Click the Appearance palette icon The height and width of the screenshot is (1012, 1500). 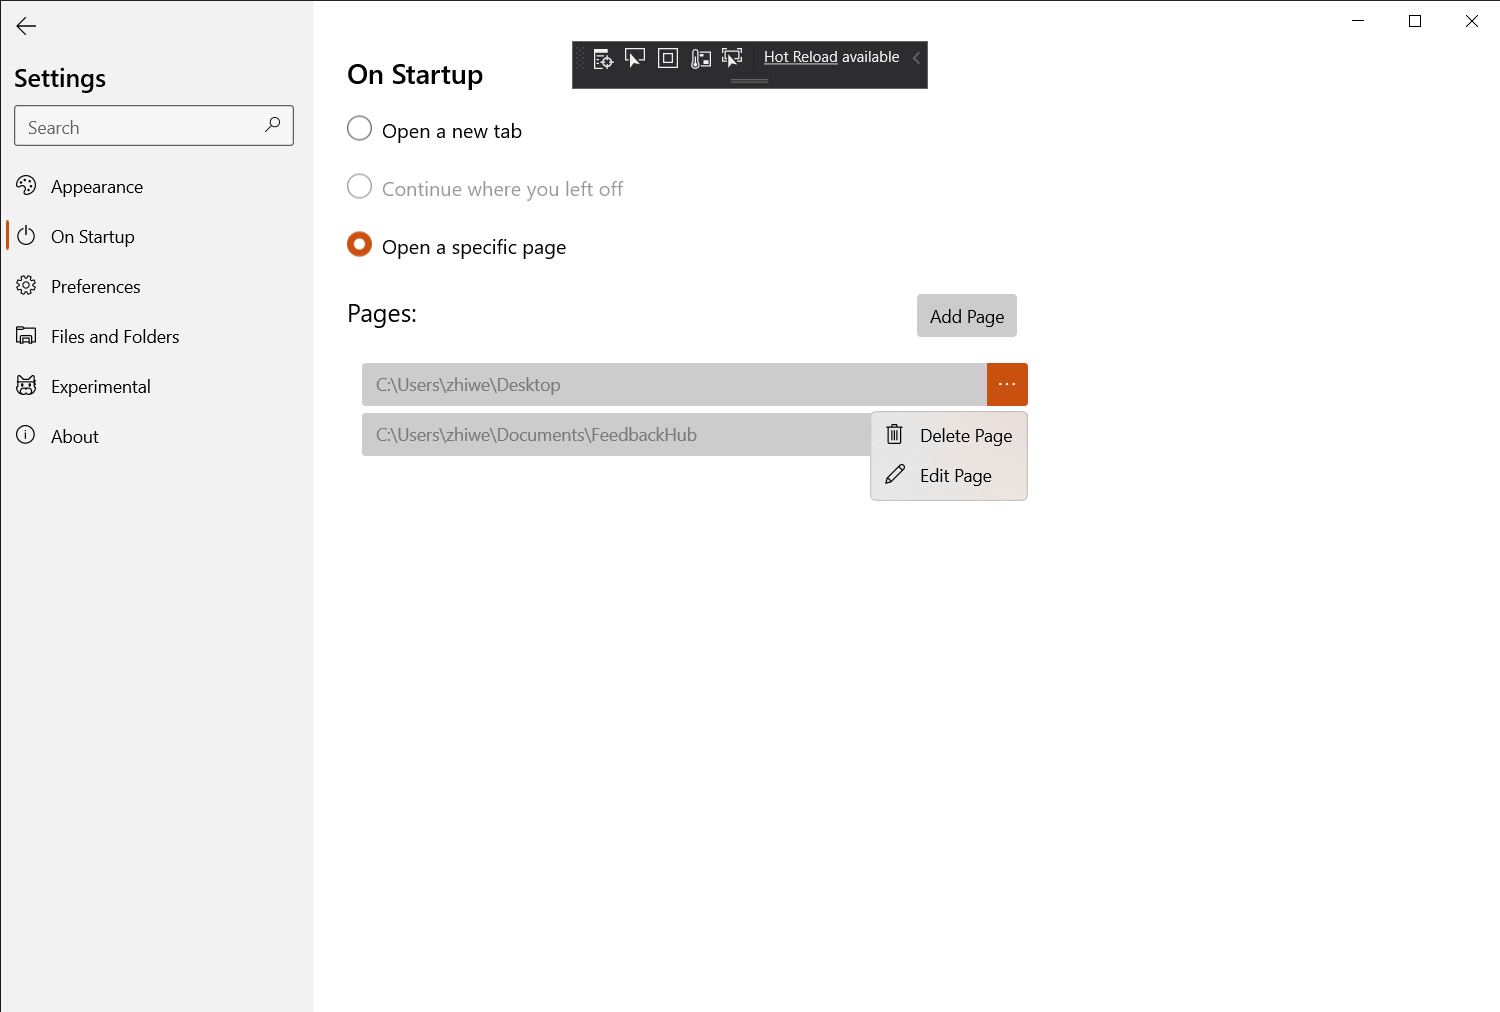coord(26,185)
